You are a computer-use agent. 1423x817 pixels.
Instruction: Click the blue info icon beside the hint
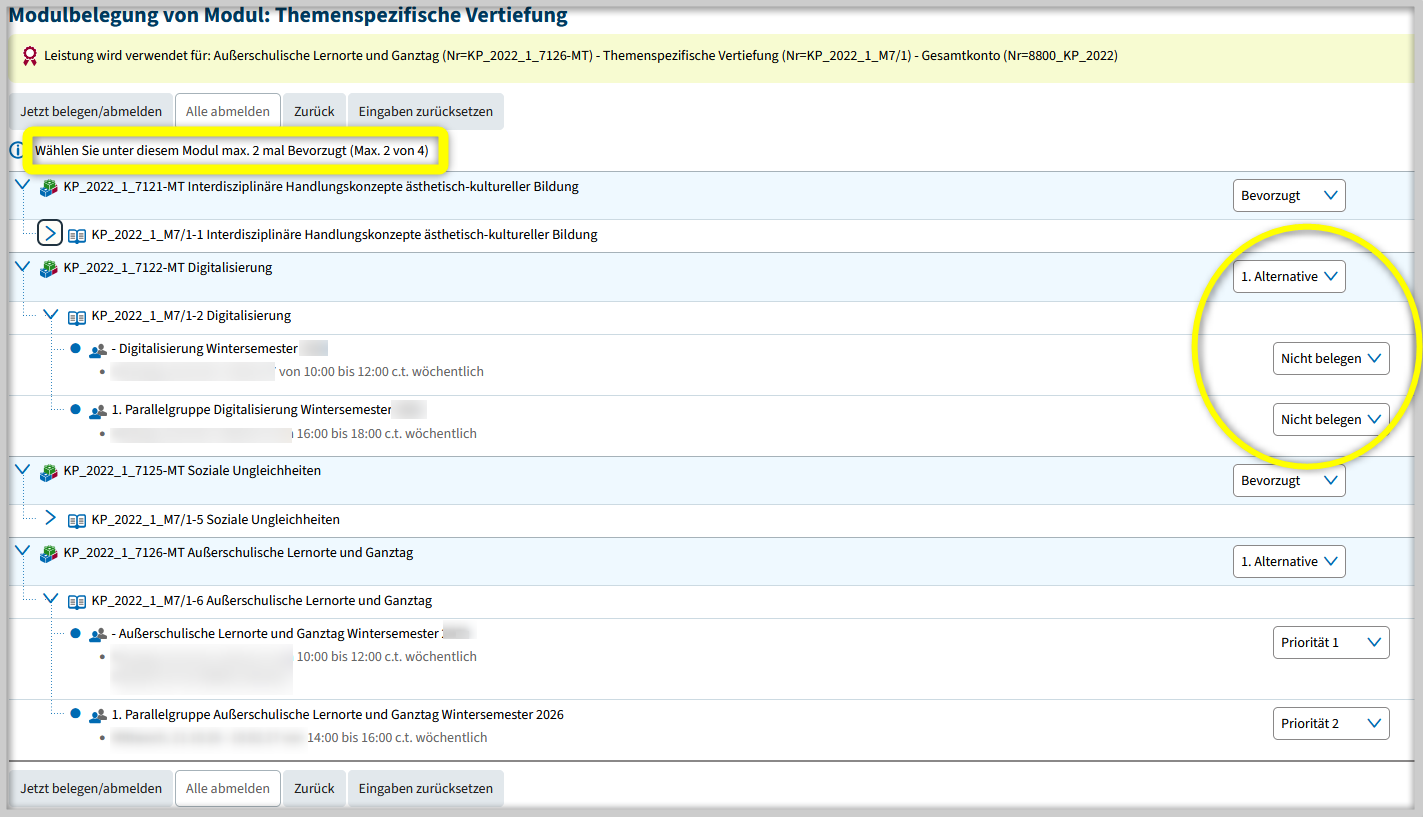point(16,151)
